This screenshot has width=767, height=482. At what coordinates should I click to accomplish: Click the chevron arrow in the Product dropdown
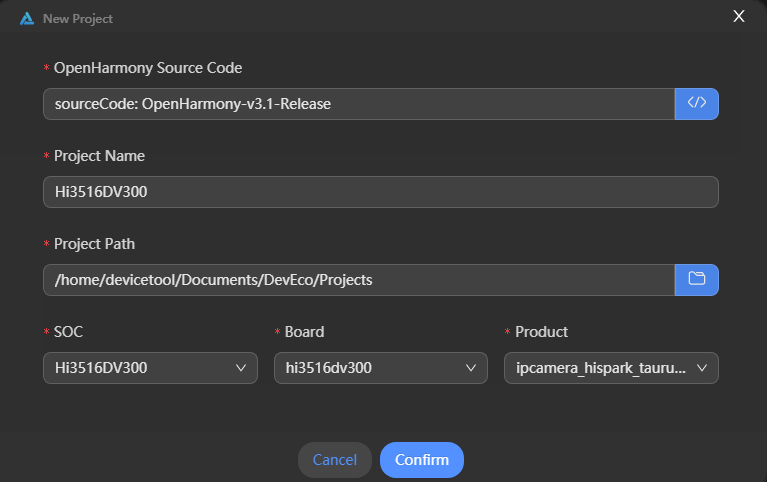click(702, 368)
